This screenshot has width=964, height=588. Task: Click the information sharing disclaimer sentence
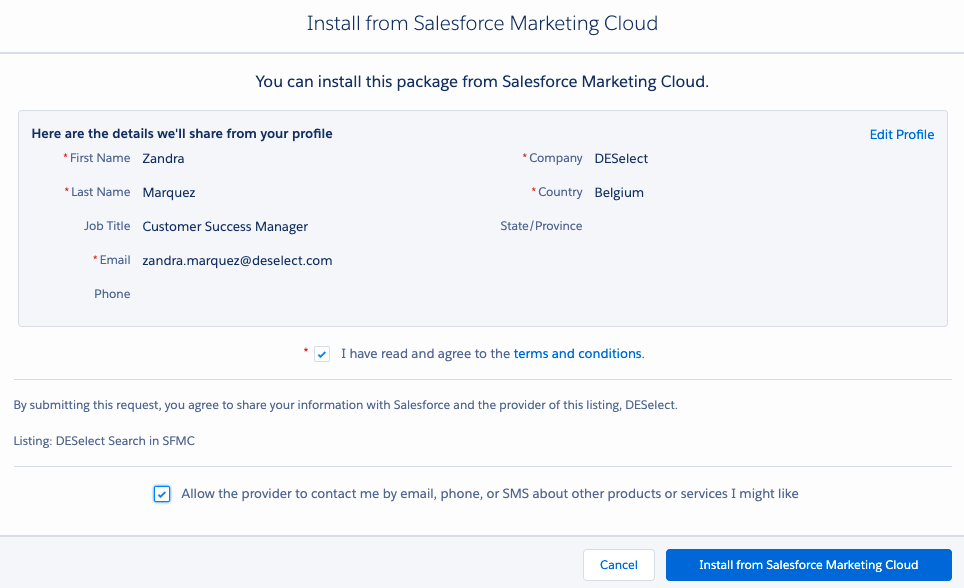coord(346,405)
